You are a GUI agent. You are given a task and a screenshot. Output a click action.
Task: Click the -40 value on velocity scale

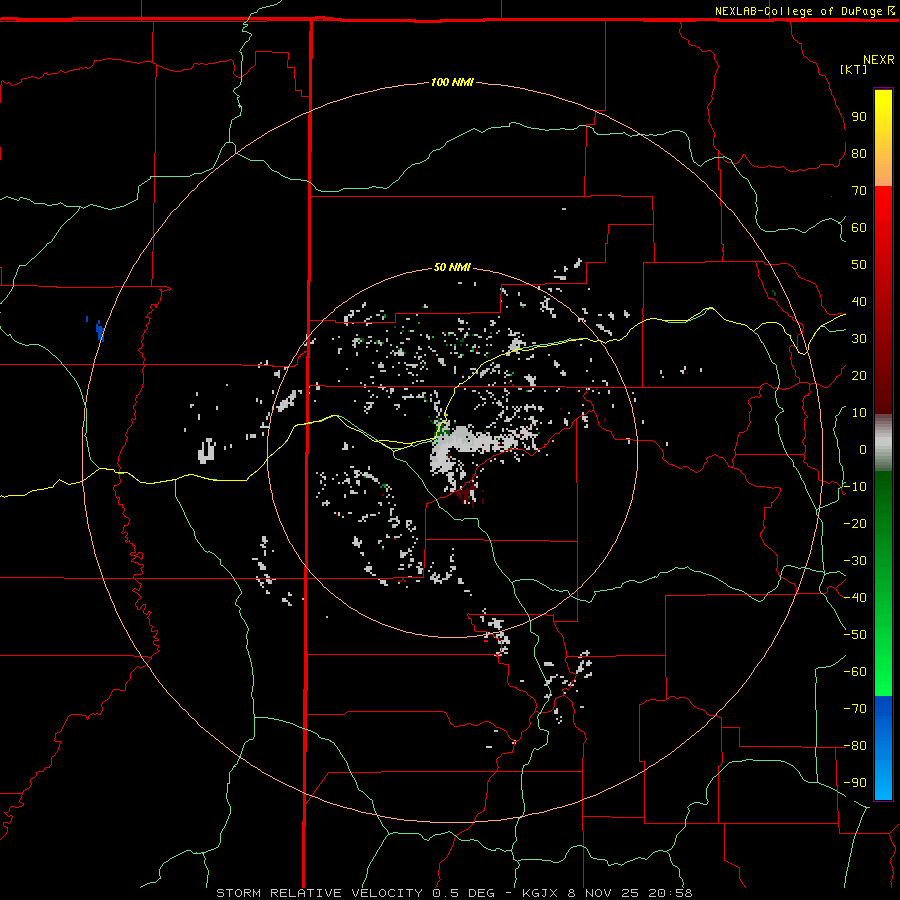(x=855, y=598)
